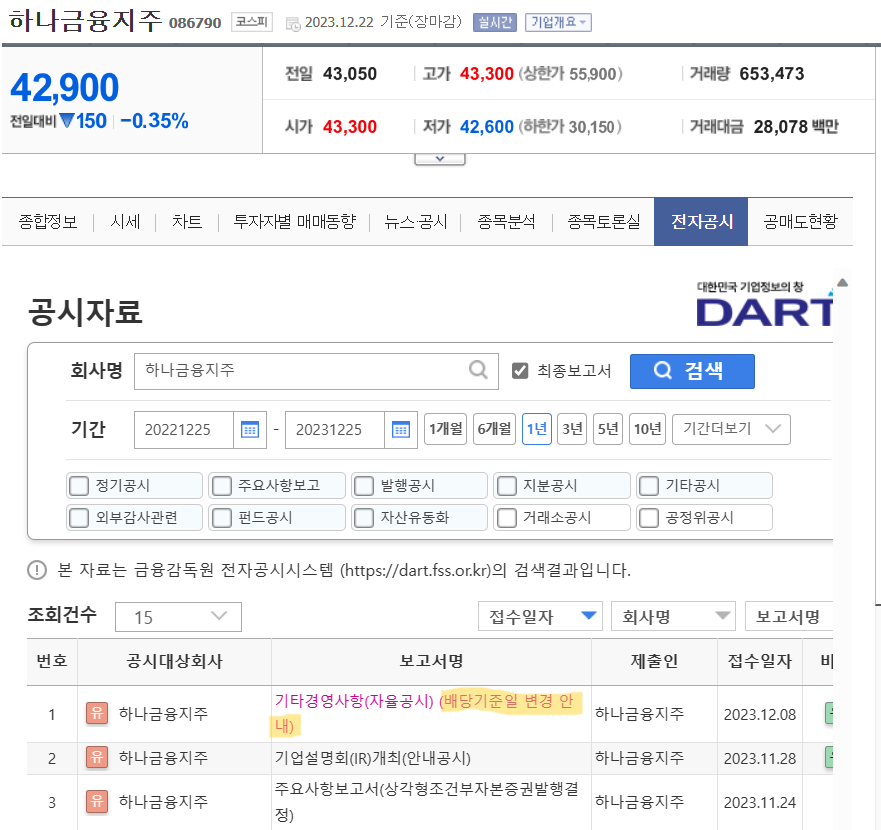Click the stock code 086790
This screenshot has height=830, width=881.
coord(195,23)
